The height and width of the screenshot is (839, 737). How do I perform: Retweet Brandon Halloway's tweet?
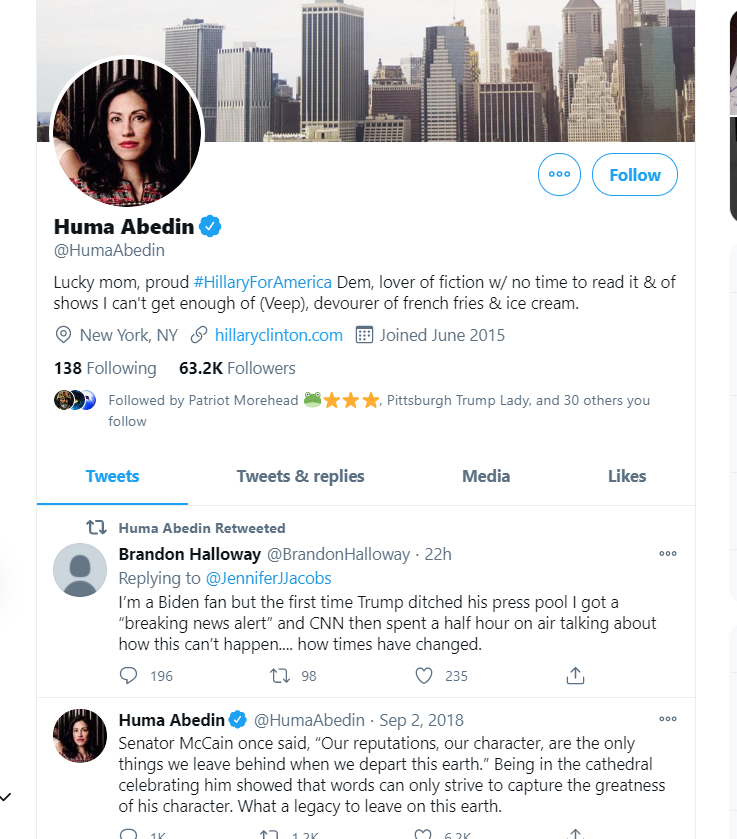pyautogui.click(x=280, y=676)
